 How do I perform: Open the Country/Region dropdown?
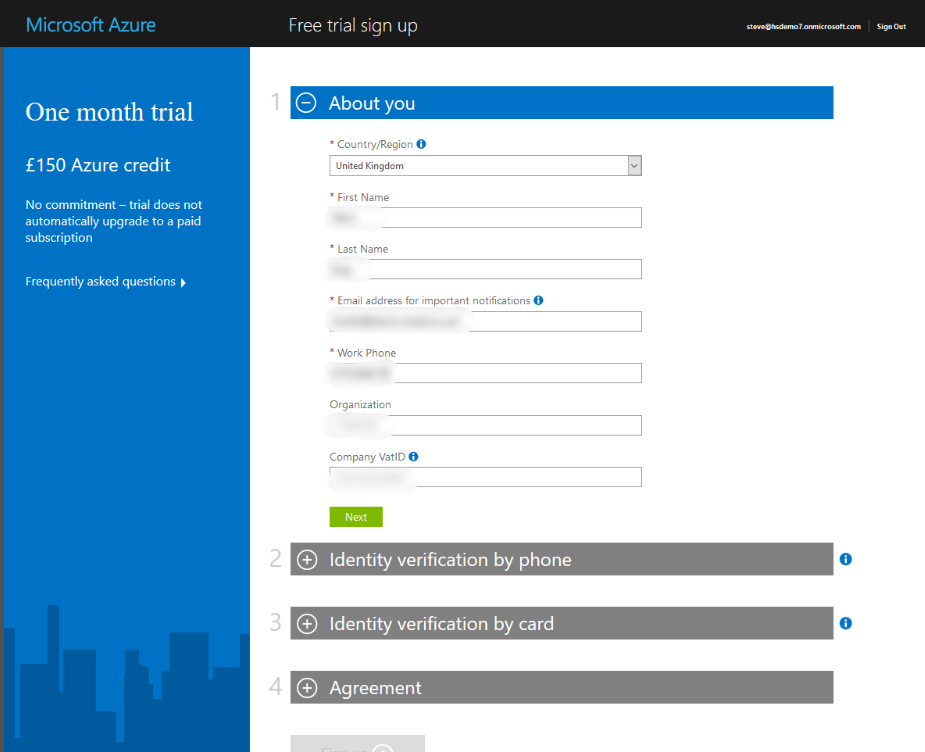click(x=485, y=166)
